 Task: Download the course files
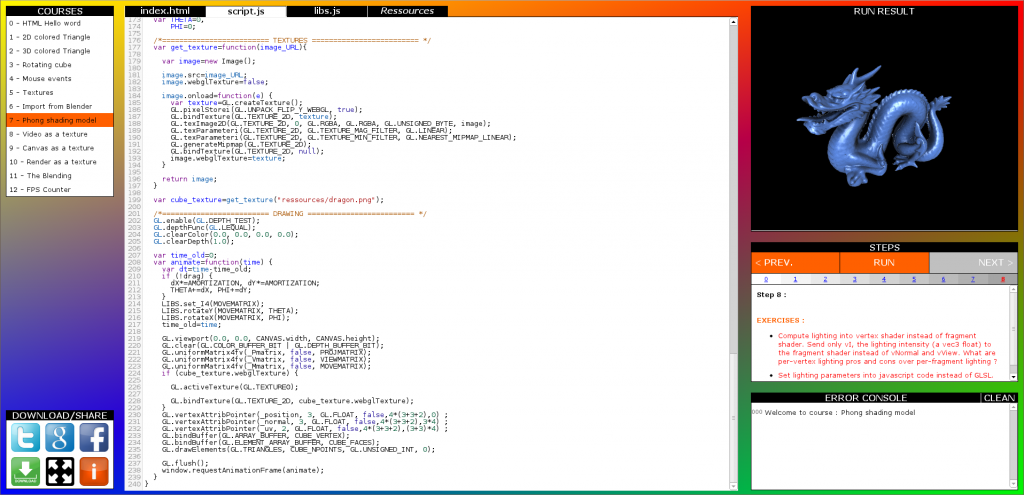[25, 471]
